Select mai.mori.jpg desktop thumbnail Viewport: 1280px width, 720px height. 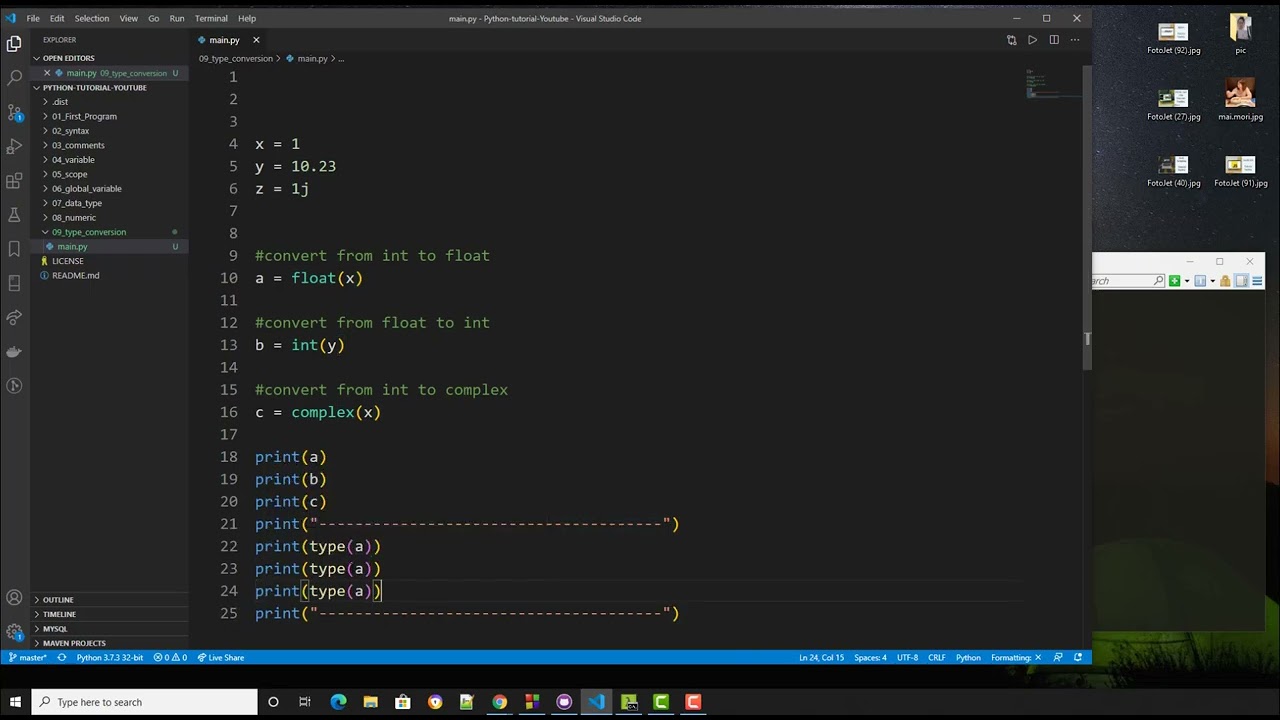(1240, 101)
